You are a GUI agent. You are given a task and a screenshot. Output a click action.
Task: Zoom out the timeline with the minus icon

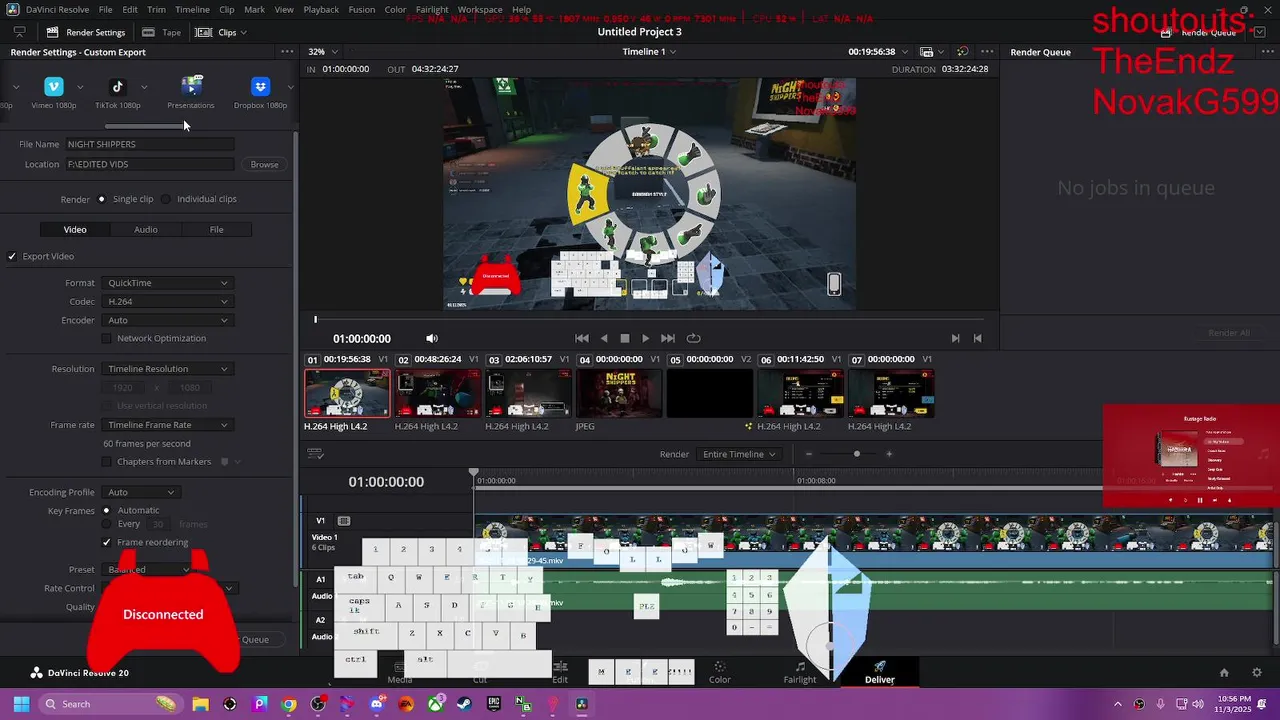pos(809,454)
